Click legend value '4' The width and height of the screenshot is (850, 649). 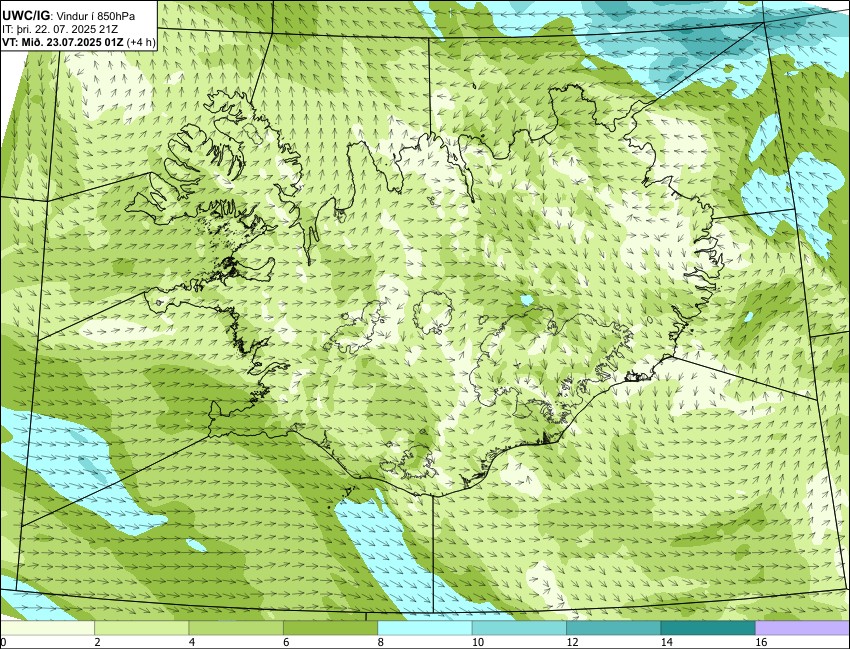pos(191,642)
